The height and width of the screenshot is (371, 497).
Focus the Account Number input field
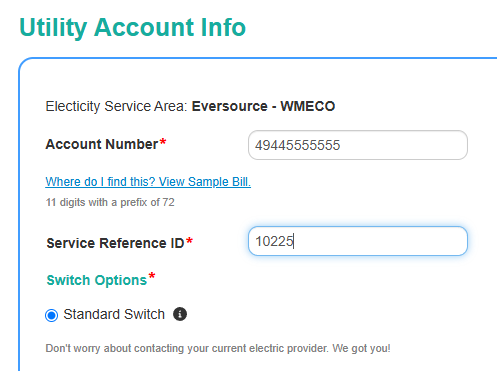pyautogui.click(x=358, y=145)
